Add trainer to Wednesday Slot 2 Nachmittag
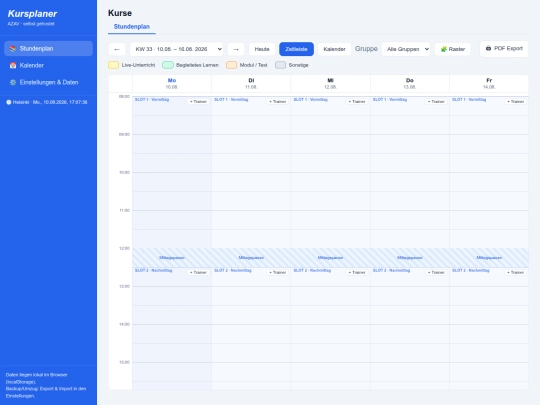 tap(357, 272)
